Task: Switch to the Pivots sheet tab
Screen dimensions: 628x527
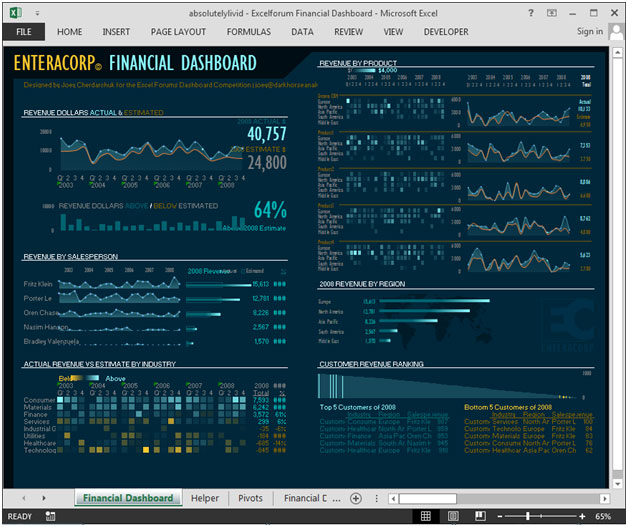Action: coord(250,498)
